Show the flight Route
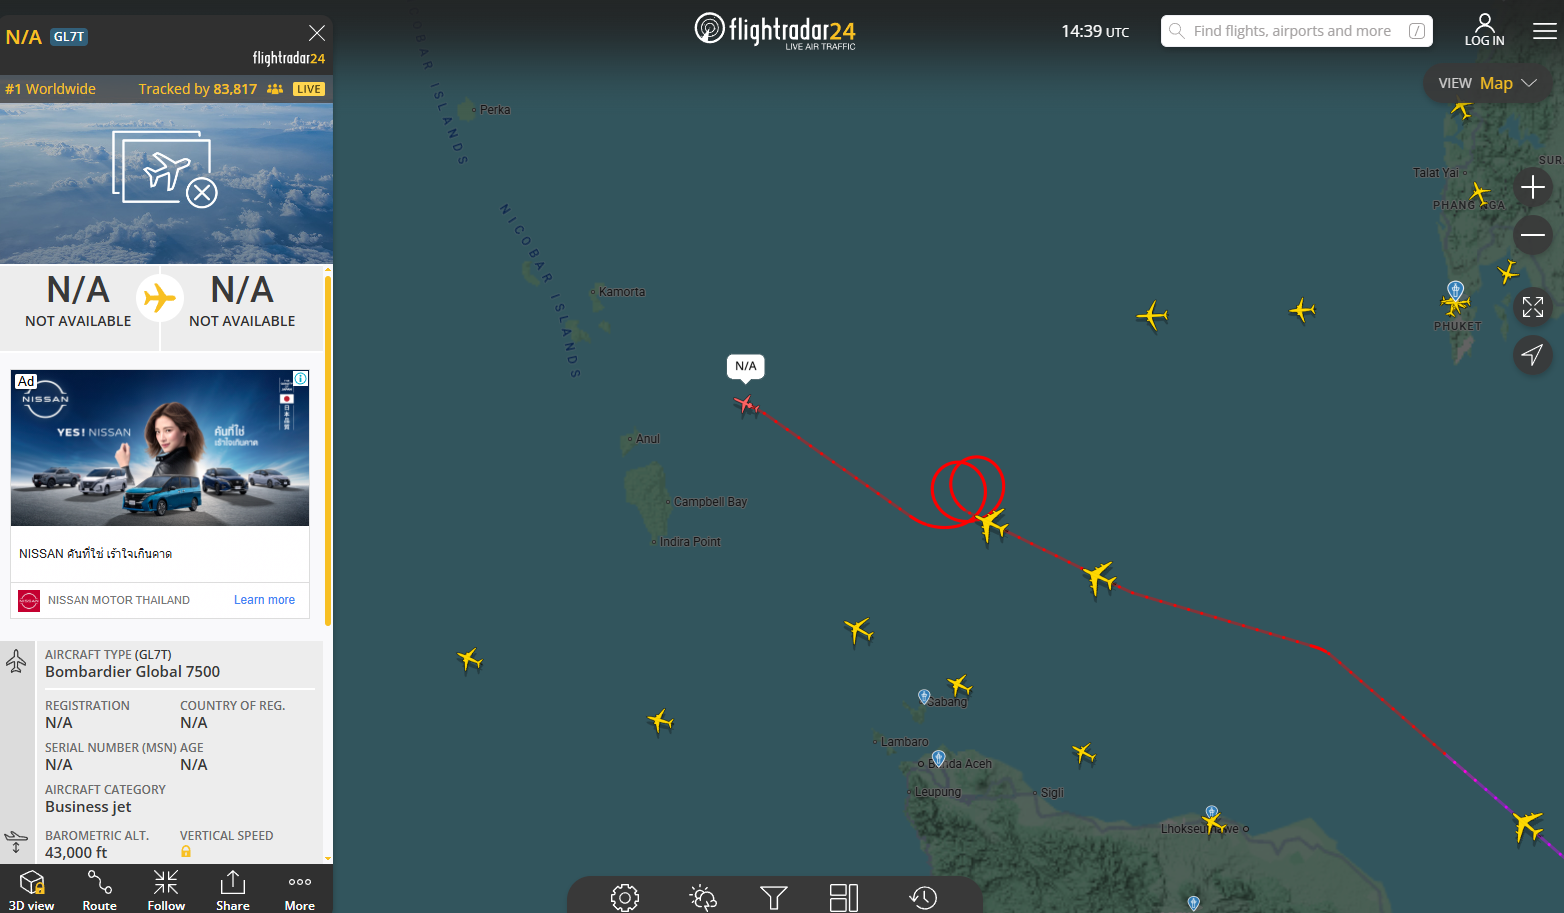 [x=99, y=889]
